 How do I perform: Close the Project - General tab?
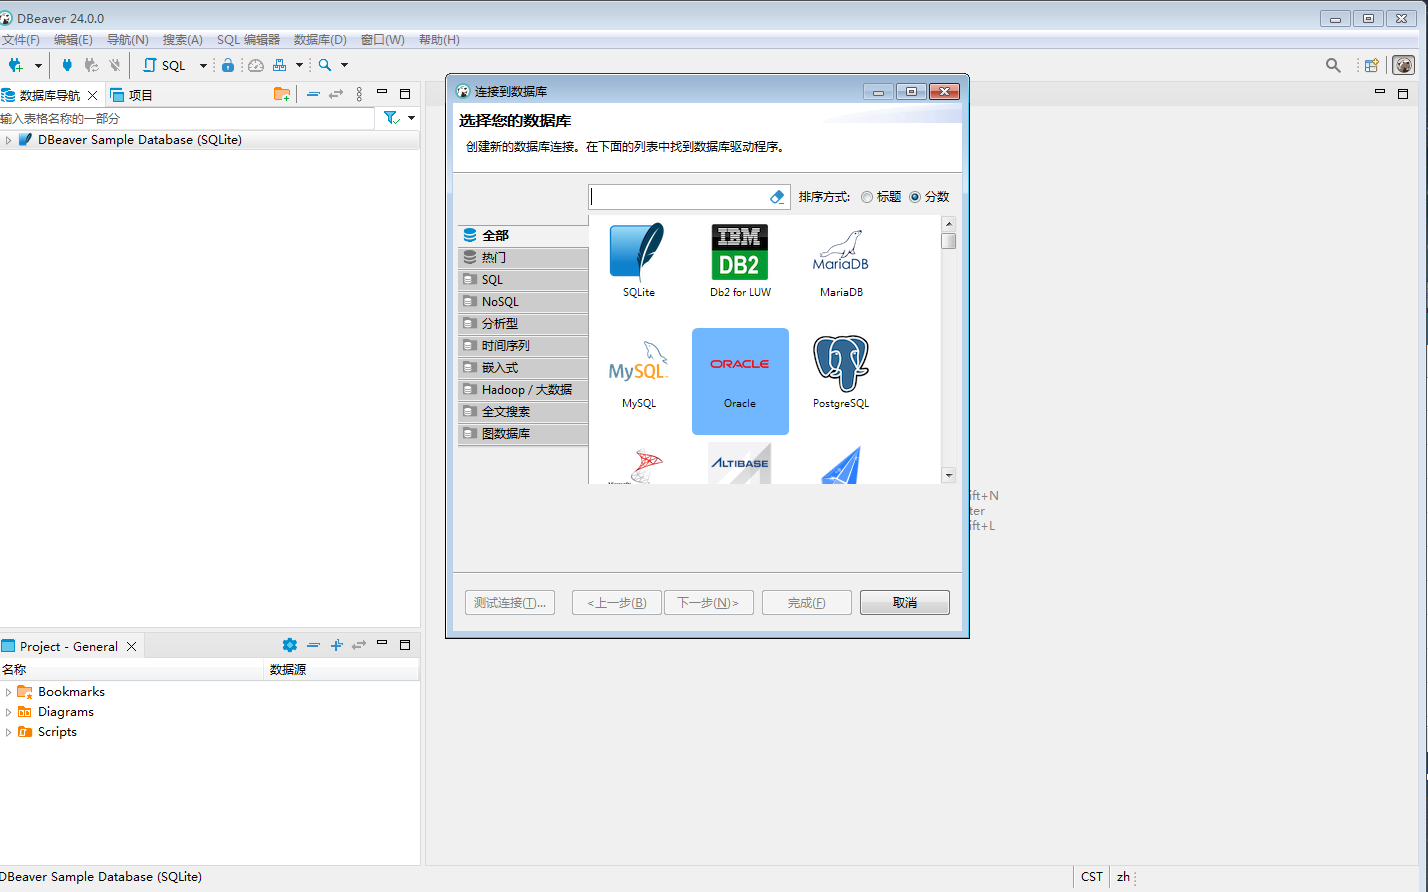tap(133, 646)
